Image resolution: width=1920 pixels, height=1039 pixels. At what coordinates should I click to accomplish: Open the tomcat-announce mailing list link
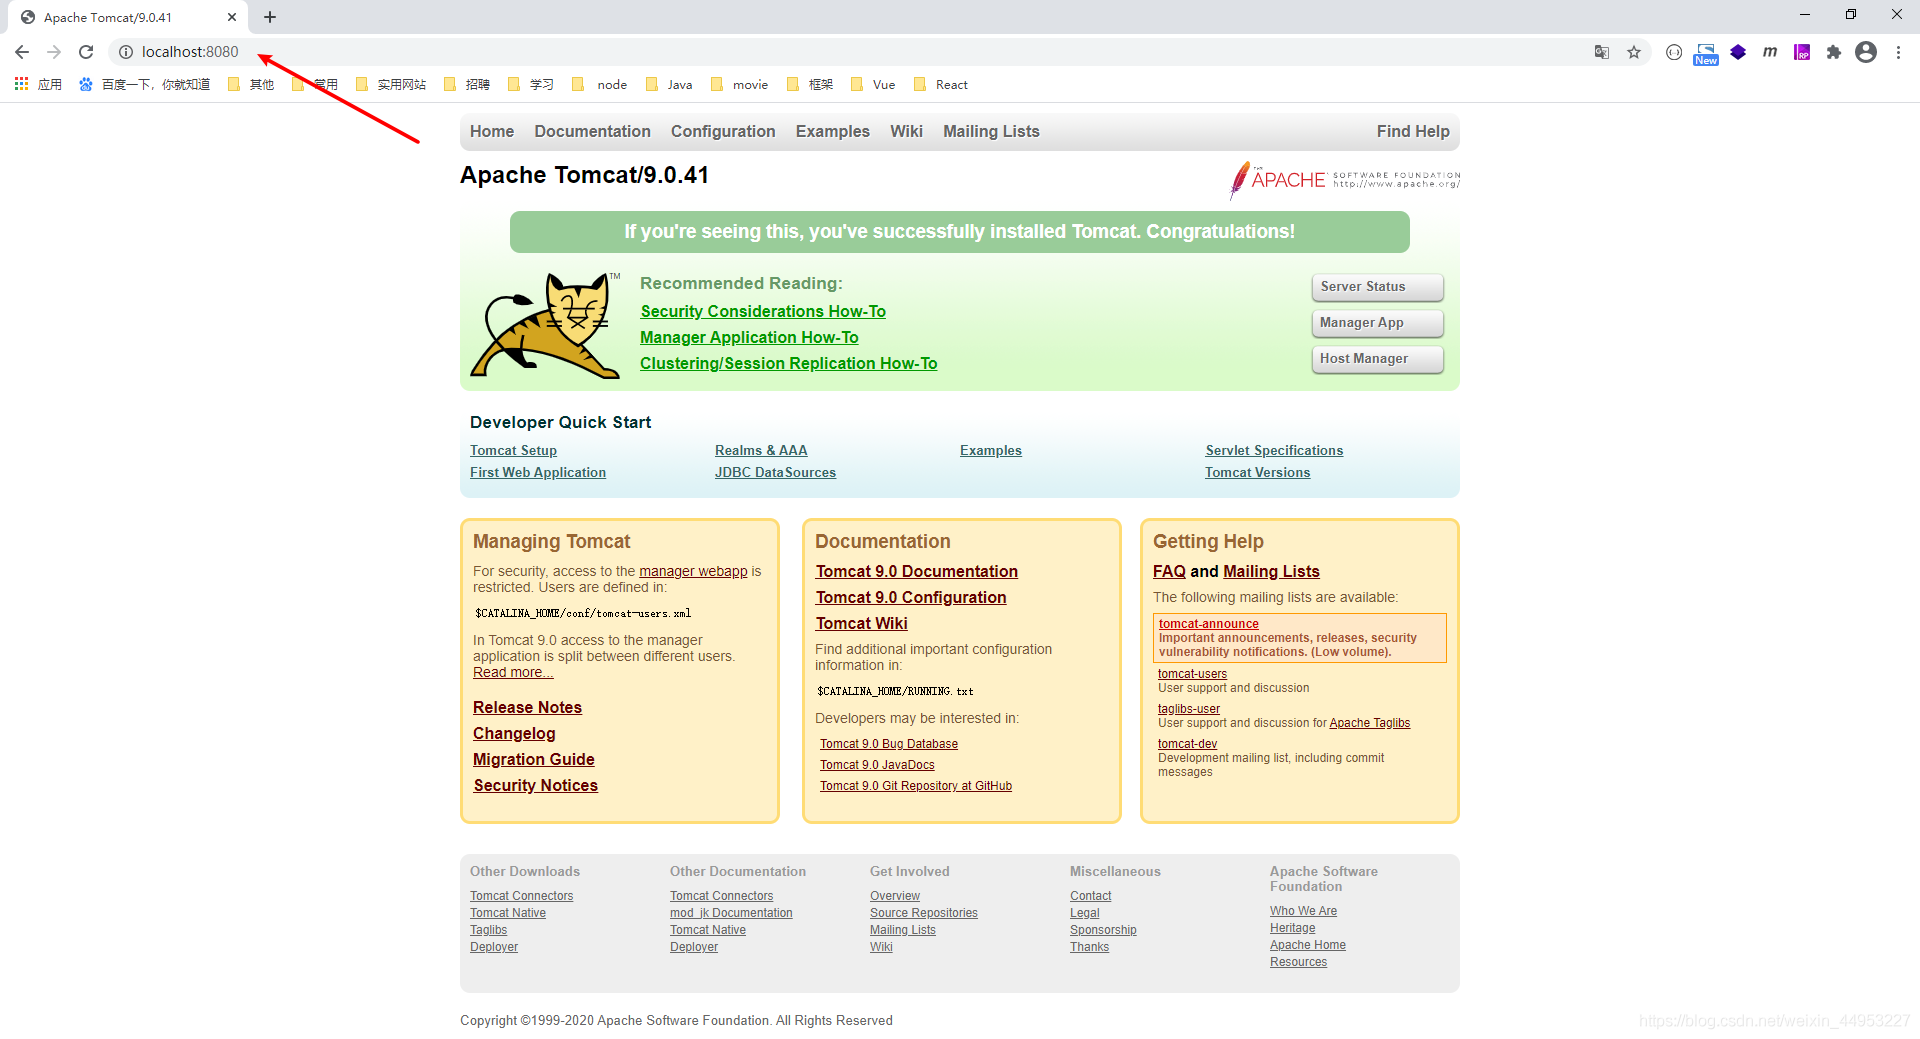(x=1208, y=623)
